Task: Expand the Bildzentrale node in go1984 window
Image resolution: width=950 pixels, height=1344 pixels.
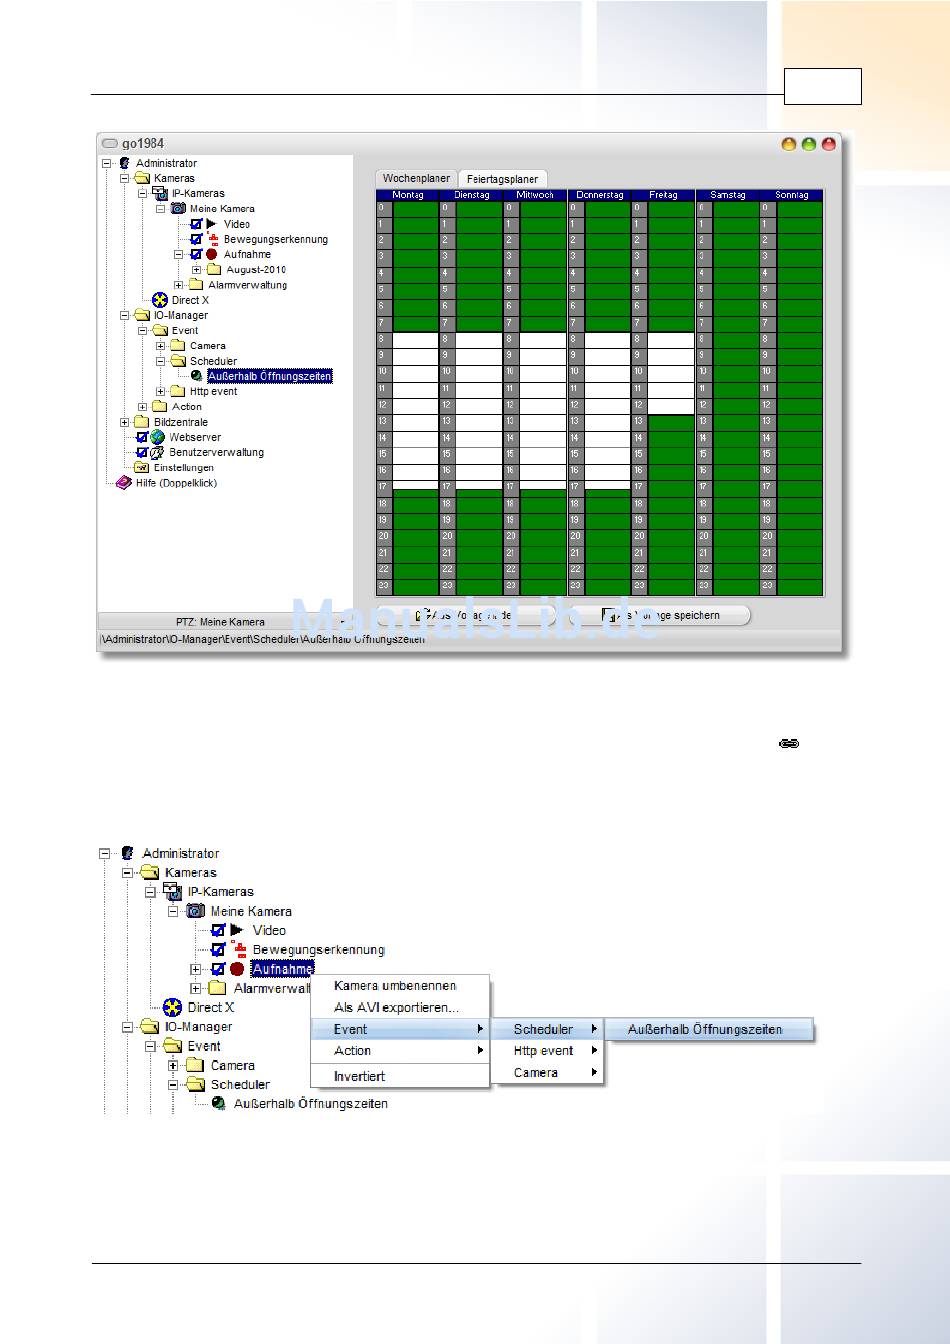Action: pyautogui.click(x=125, y=422)
